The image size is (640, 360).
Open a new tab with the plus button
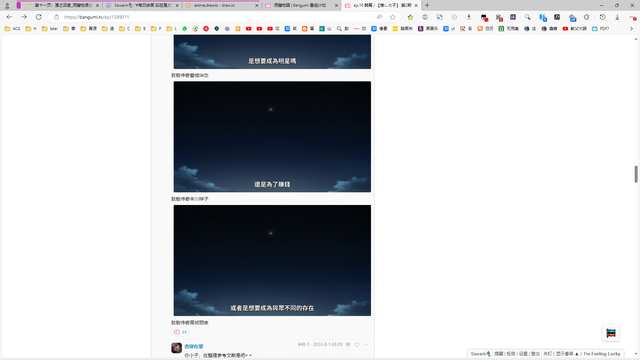pos(427,5)
